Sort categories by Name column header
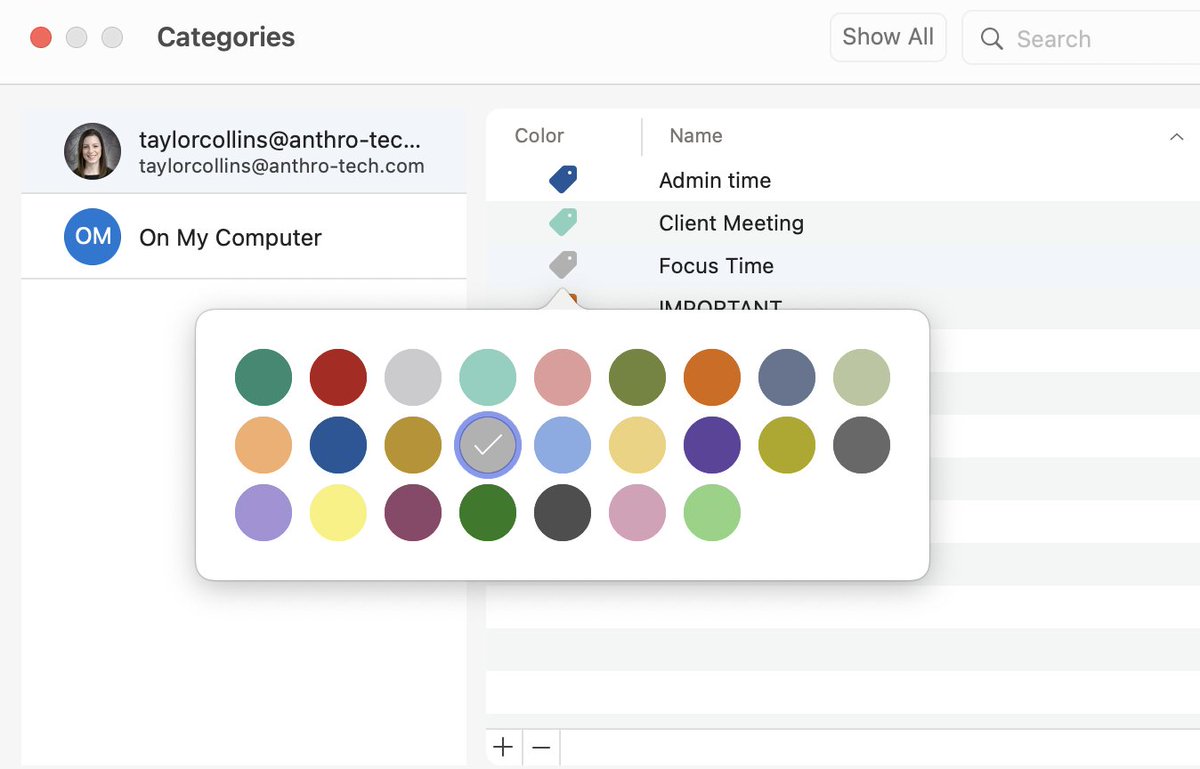 pyautogui.click(x=696, y=136)
